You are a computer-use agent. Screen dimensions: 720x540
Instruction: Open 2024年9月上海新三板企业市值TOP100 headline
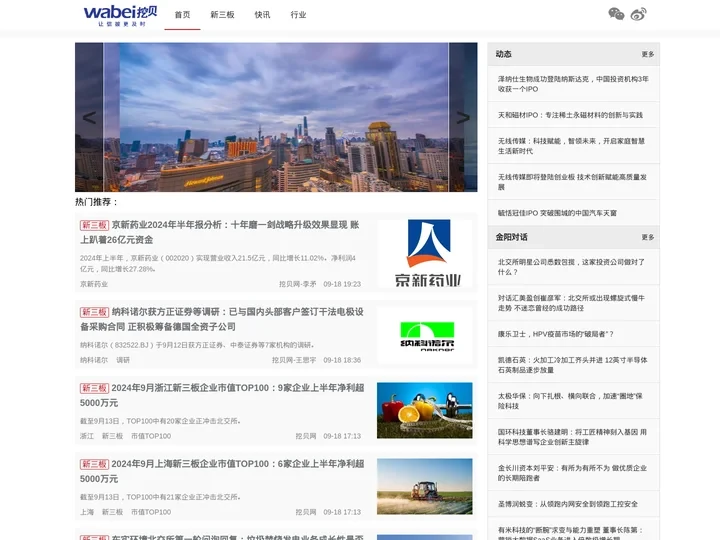point(222,471)
